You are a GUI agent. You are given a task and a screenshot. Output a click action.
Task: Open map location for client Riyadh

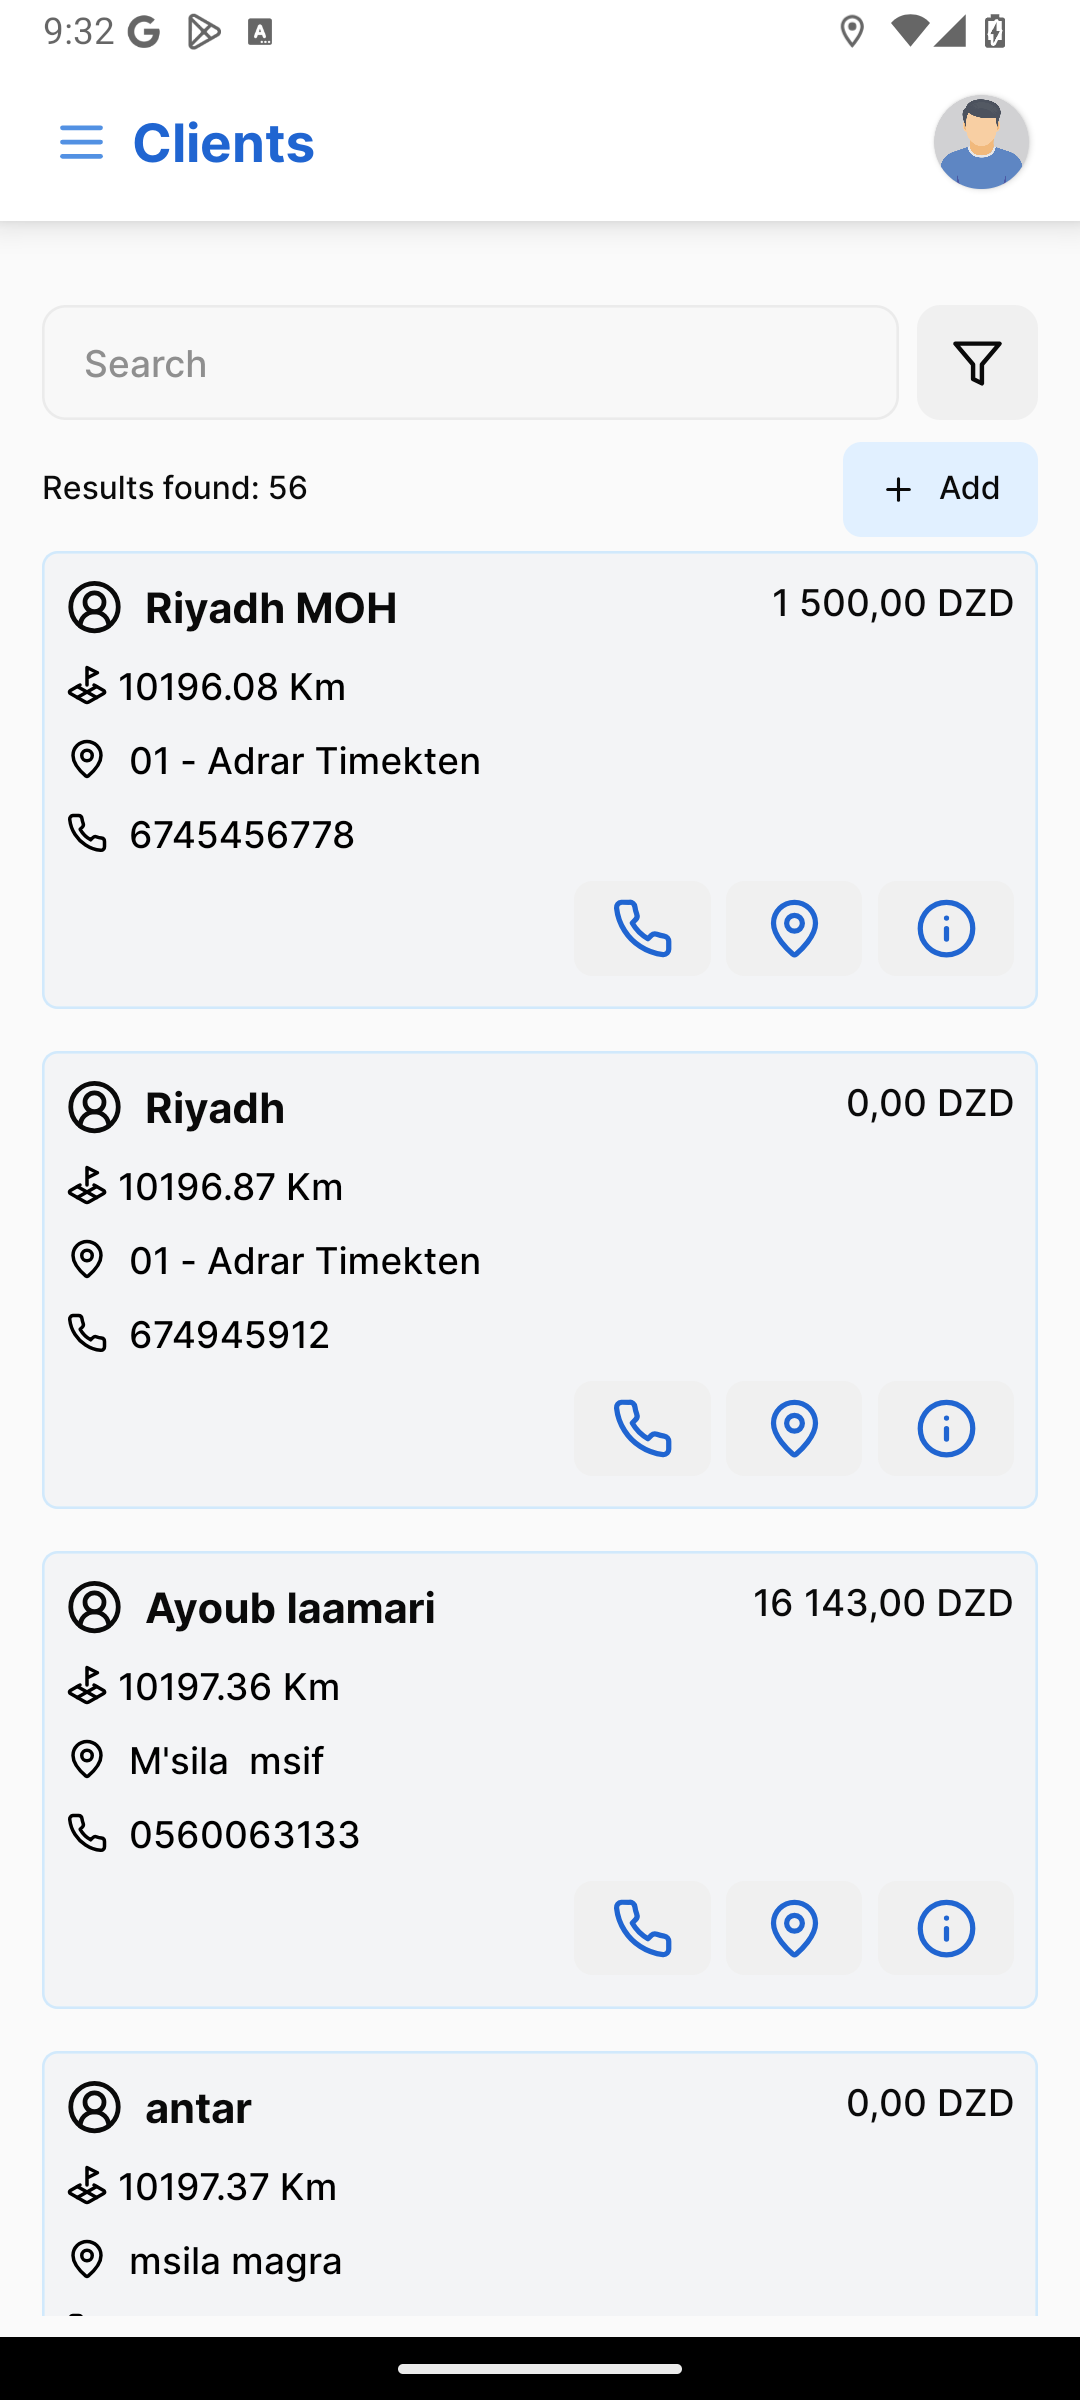point(794,1428)
